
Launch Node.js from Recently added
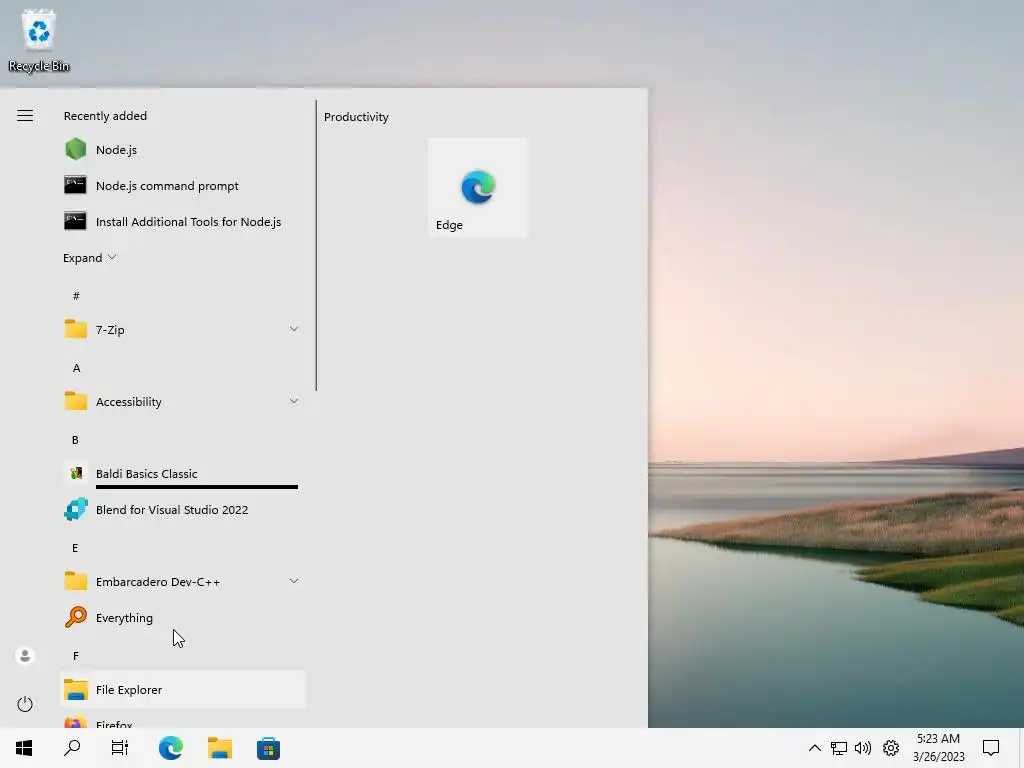[183, 150]
